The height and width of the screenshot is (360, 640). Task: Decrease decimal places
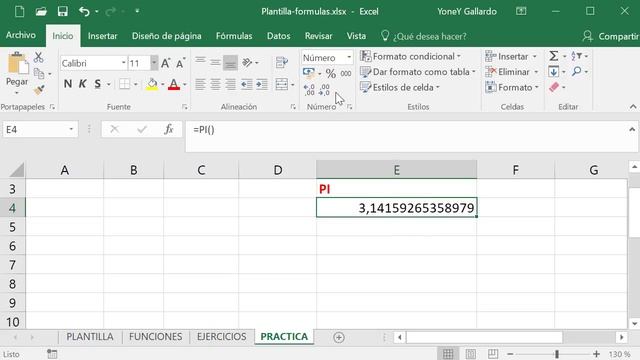point(324,90)
